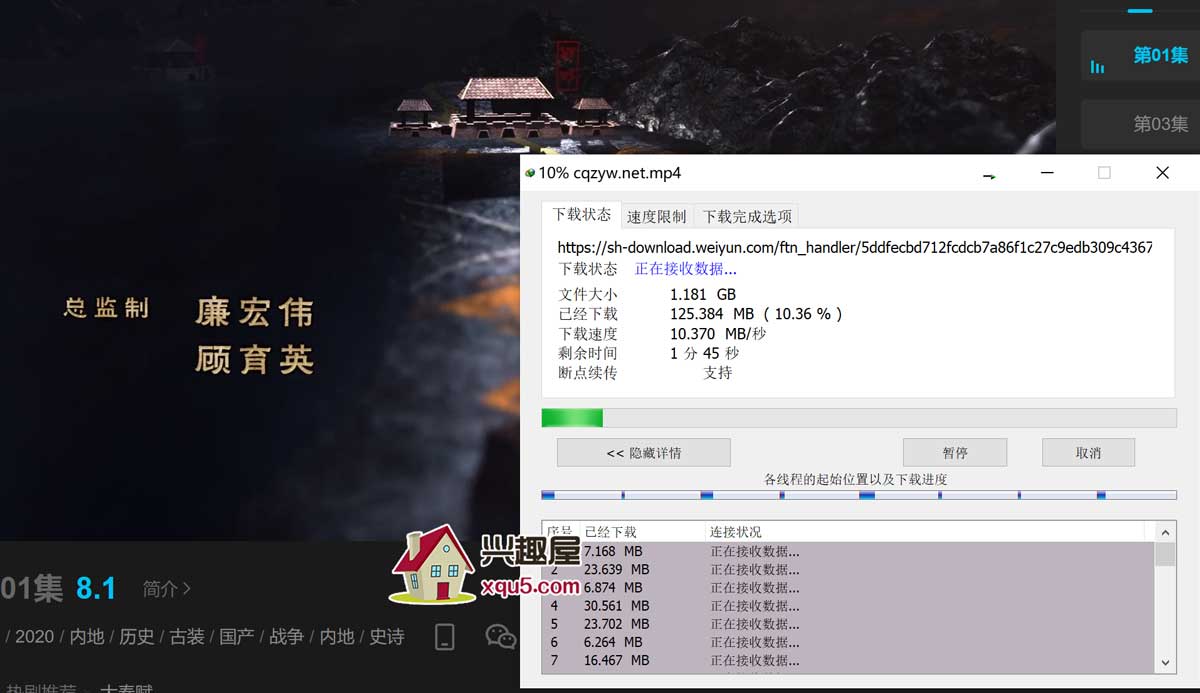Click the file size value 1.181 GB
Viewport: 1200px width, 693px height.
pyautogui.click(x=703, y=294)
